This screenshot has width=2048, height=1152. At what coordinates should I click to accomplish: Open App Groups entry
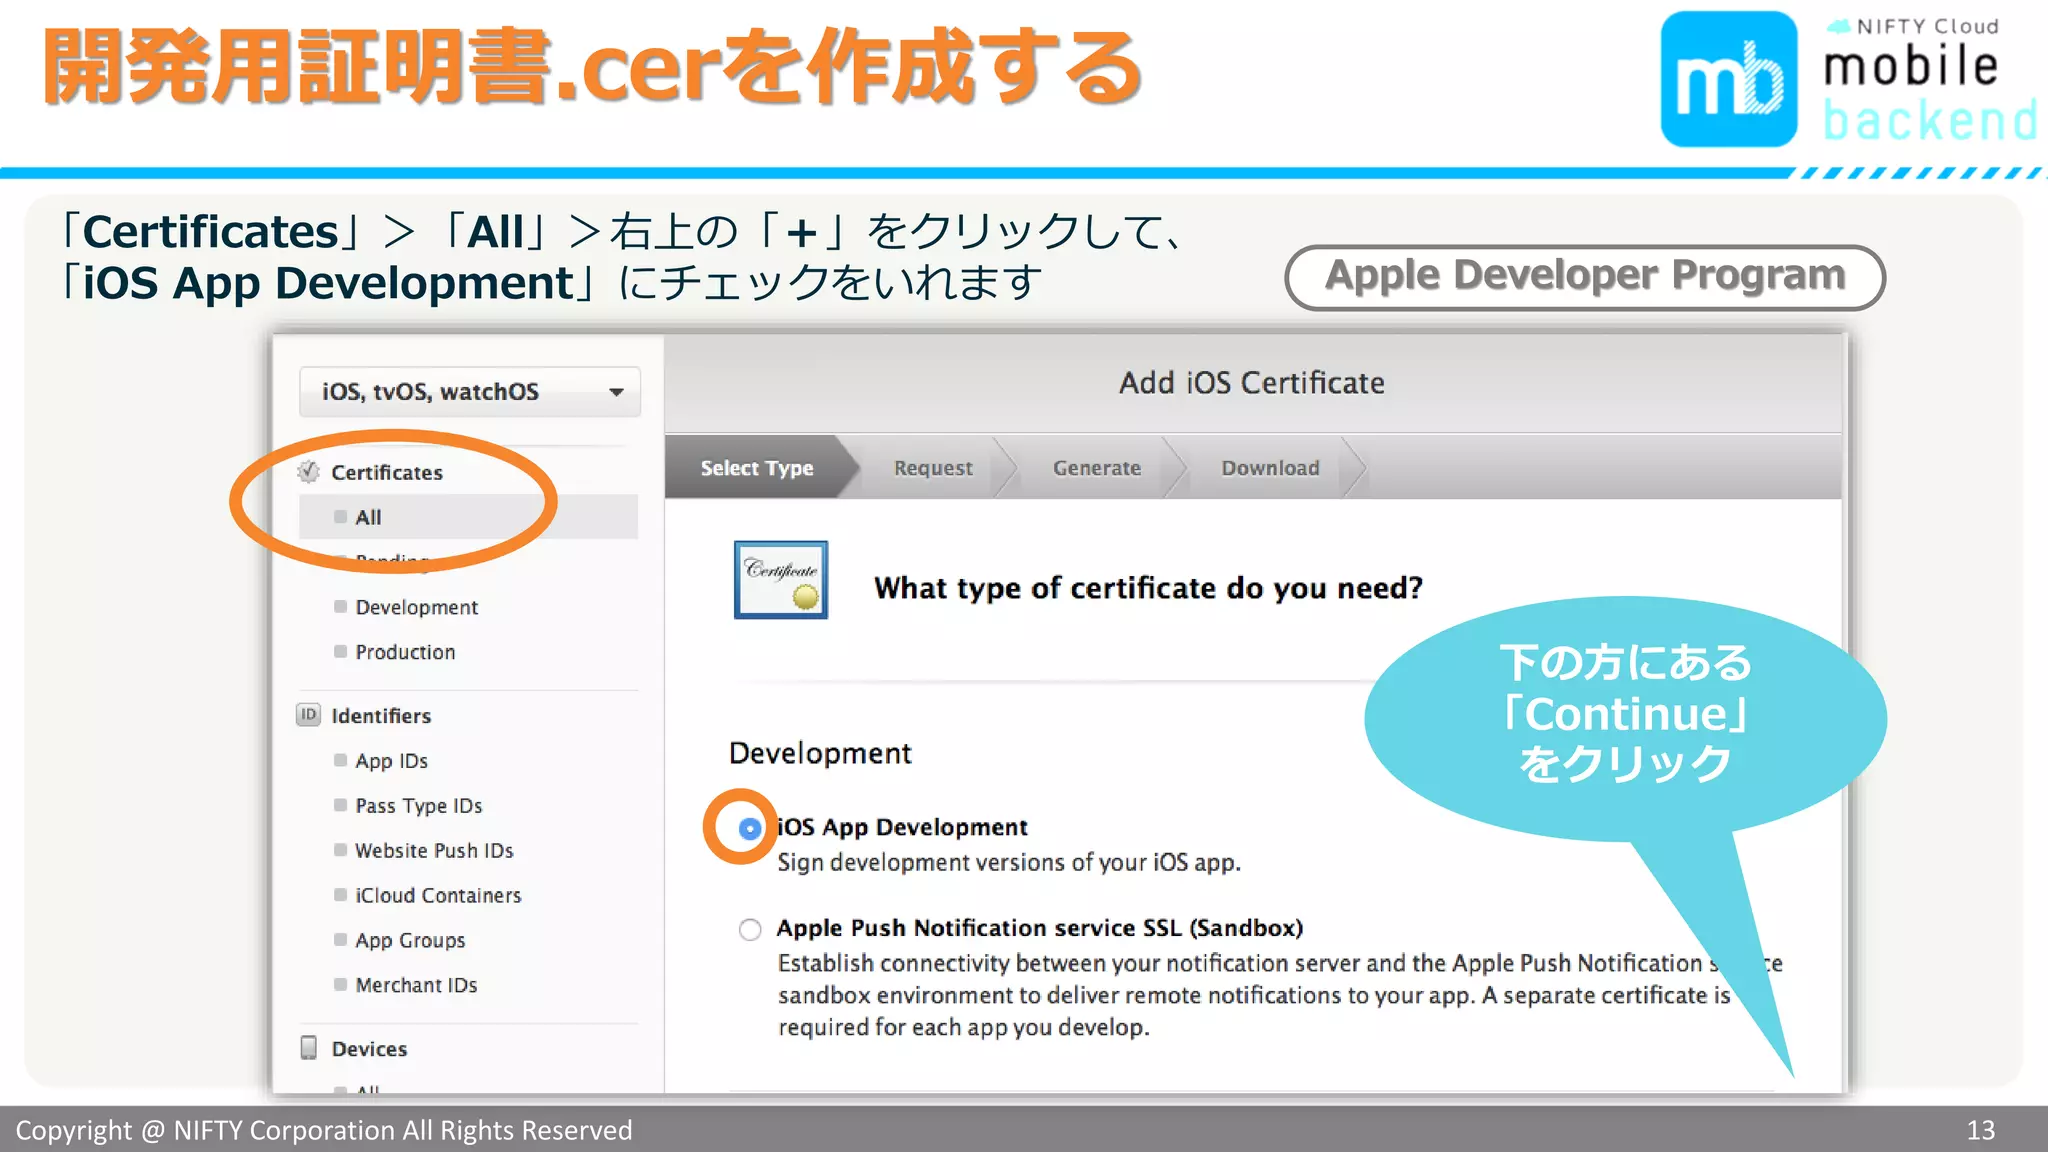[410, 940]
